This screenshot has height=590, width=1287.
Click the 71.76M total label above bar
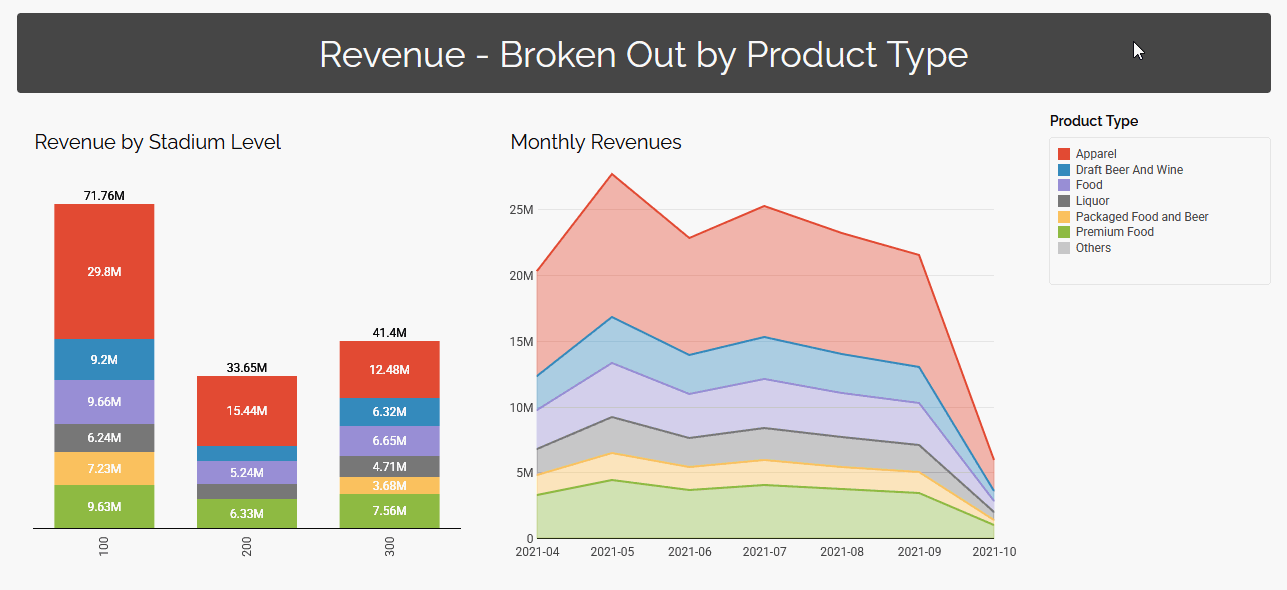click(x=104, y=195)
